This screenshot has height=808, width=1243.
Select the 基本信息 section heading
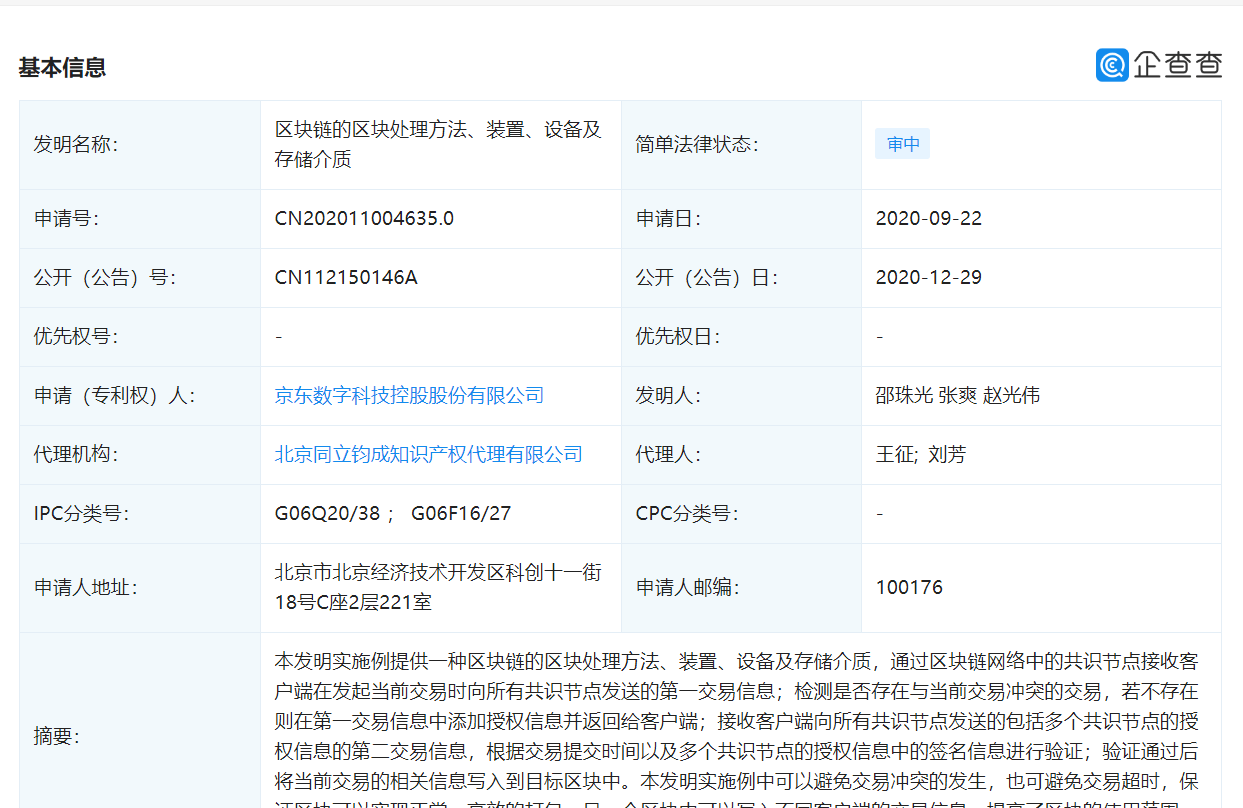pyautogui.click(x=62, y=68)
